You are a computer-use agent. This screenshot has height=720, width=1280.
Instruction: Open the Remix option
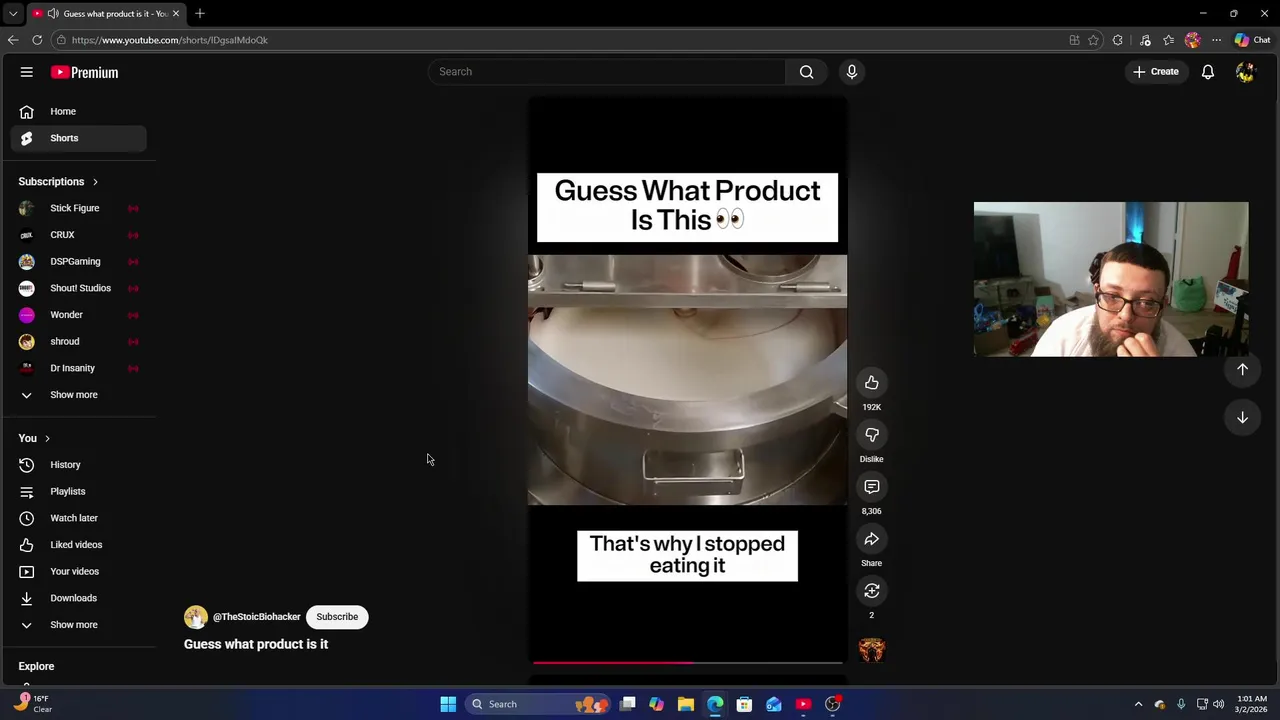872,591
